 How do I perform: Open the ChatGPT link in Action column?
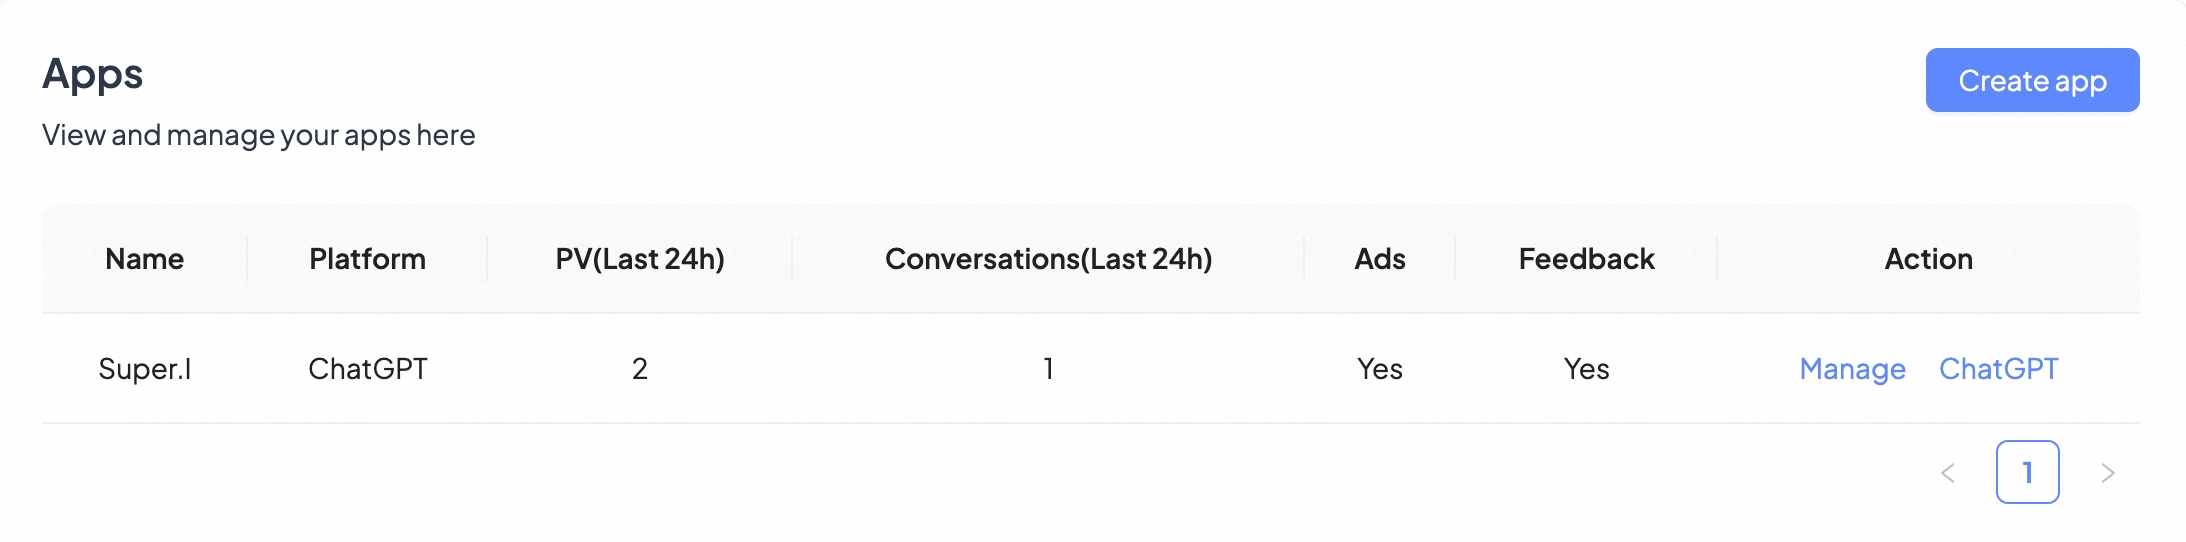pyautogui.click(x=1998, y=369)
